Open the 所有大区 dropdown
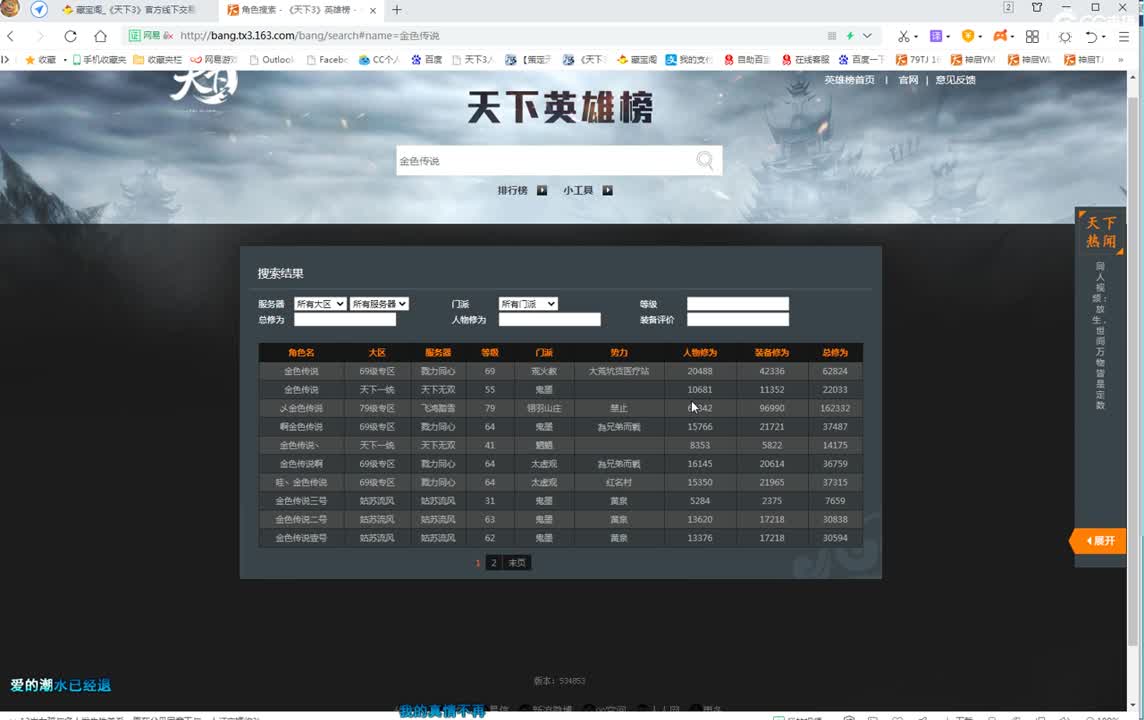Screen dimensions: 1144x720 tap(319, 303)
